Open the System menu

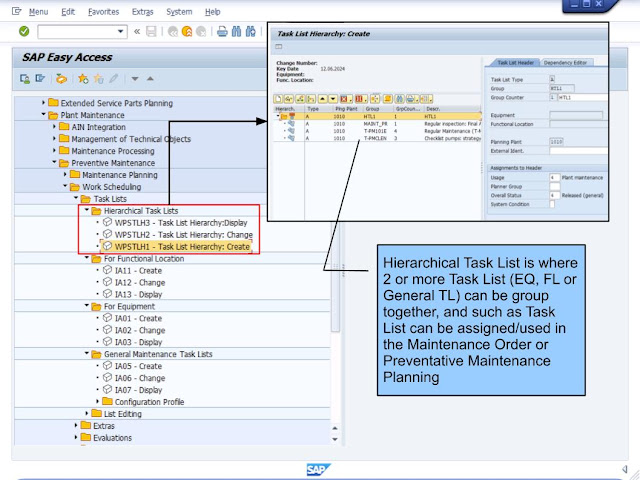point(179,12)
